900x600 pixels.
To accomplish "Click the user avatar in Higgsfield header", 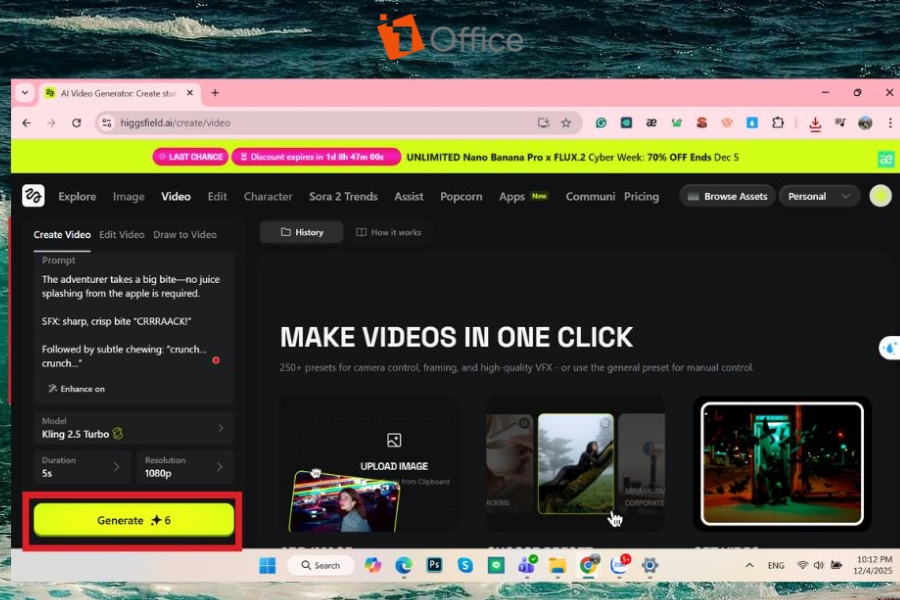I will pos(880,196).
